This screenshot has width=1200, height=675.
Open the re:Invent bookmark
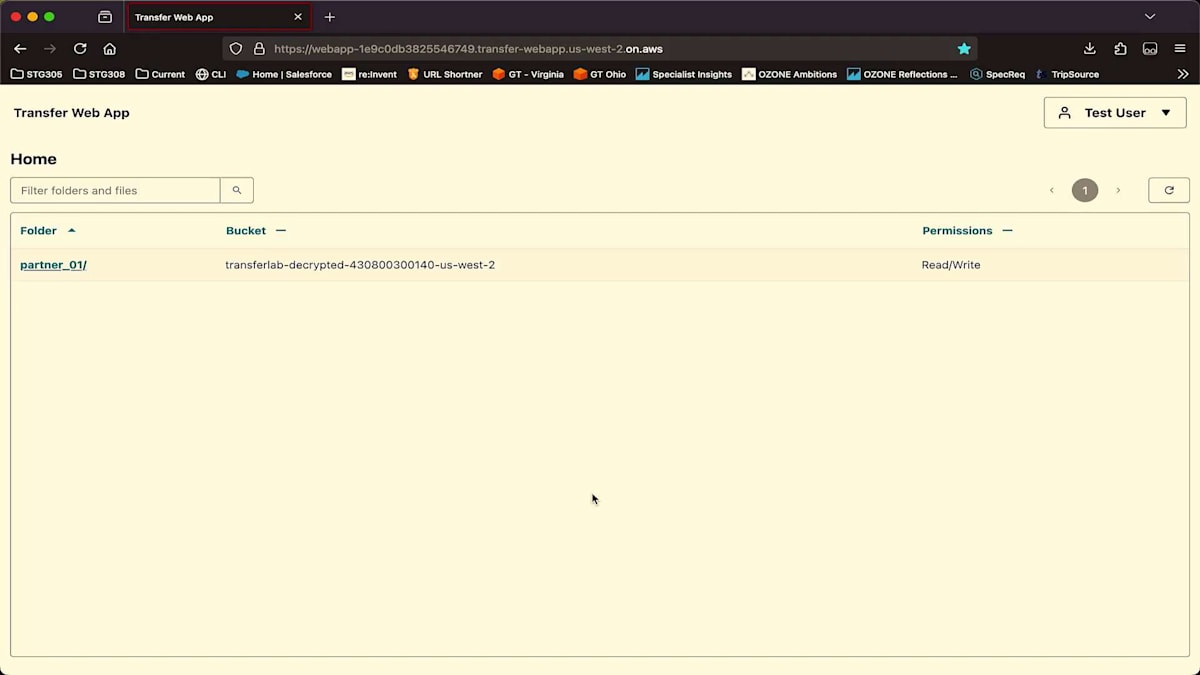coord(369,74)
